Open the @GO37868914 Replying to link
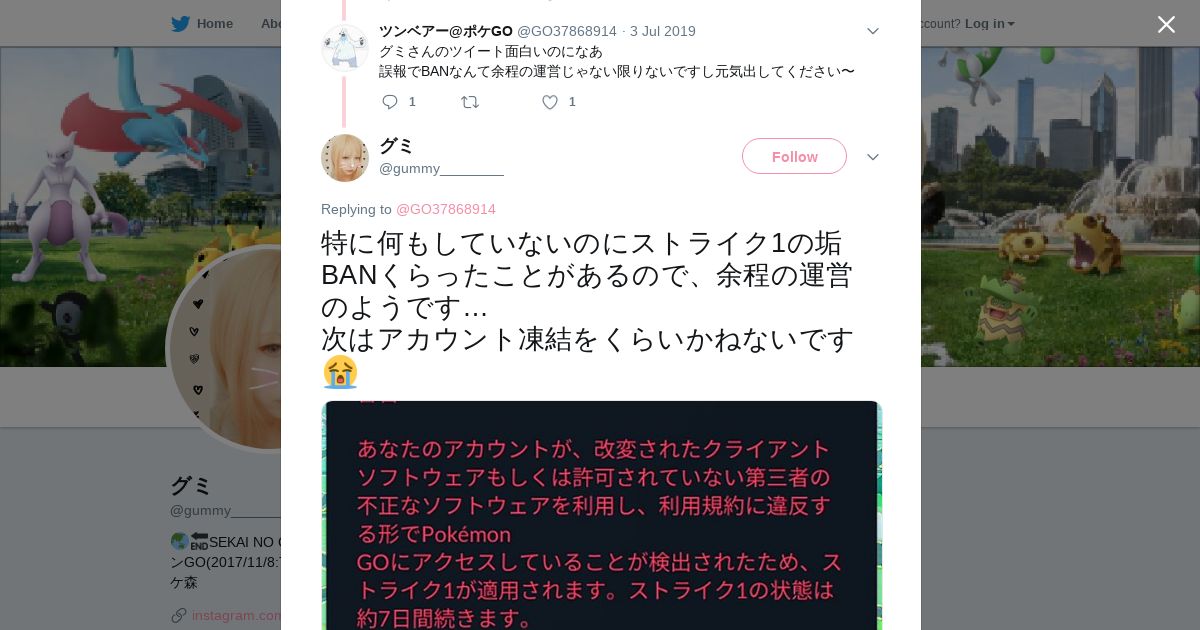 click(446, 209)
